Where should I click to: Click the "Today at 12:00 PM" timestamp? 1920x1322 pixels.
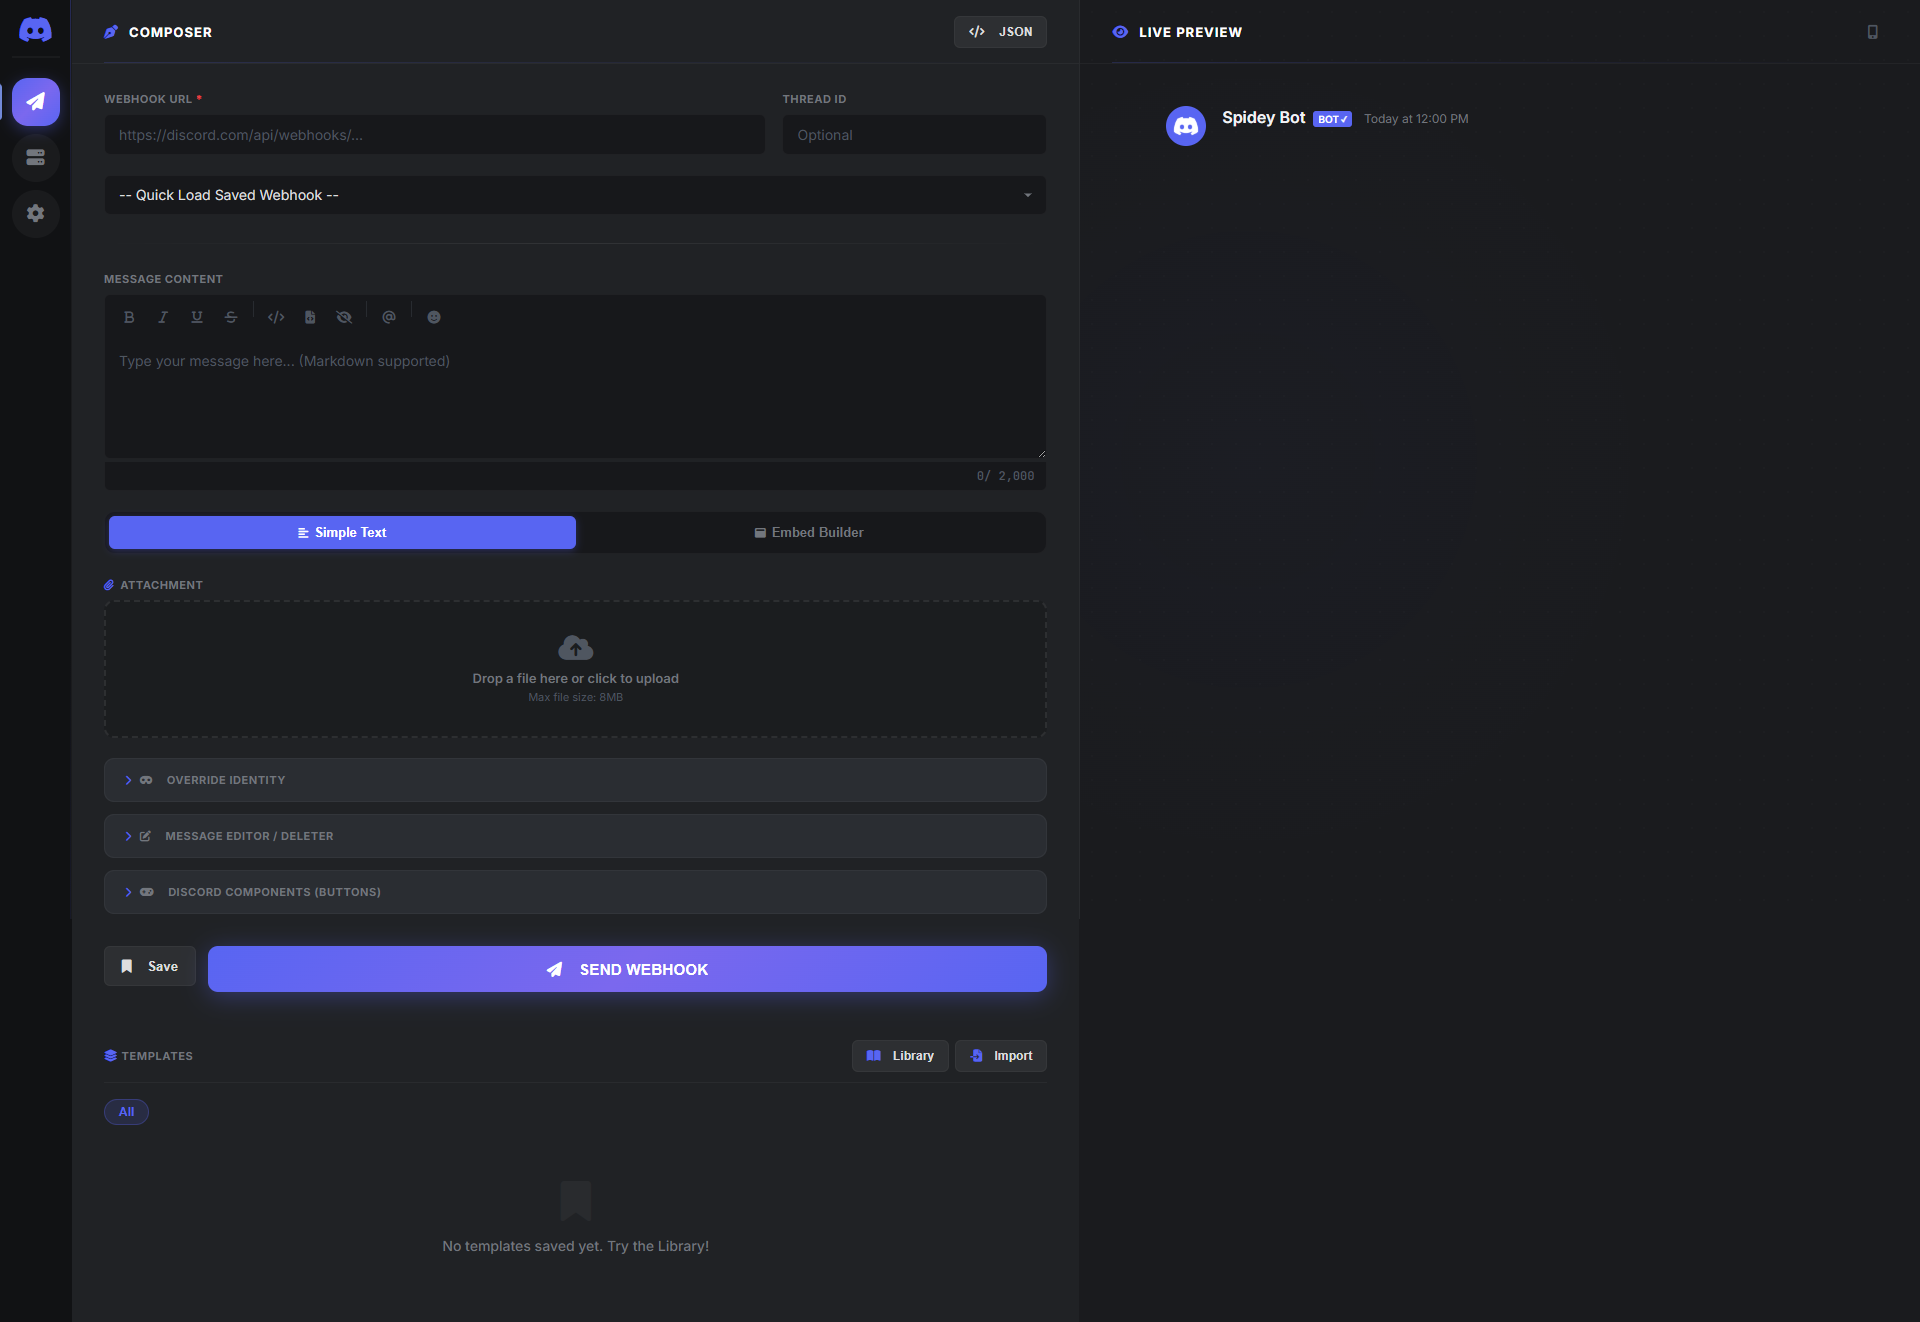click(x=1416, y=119)
